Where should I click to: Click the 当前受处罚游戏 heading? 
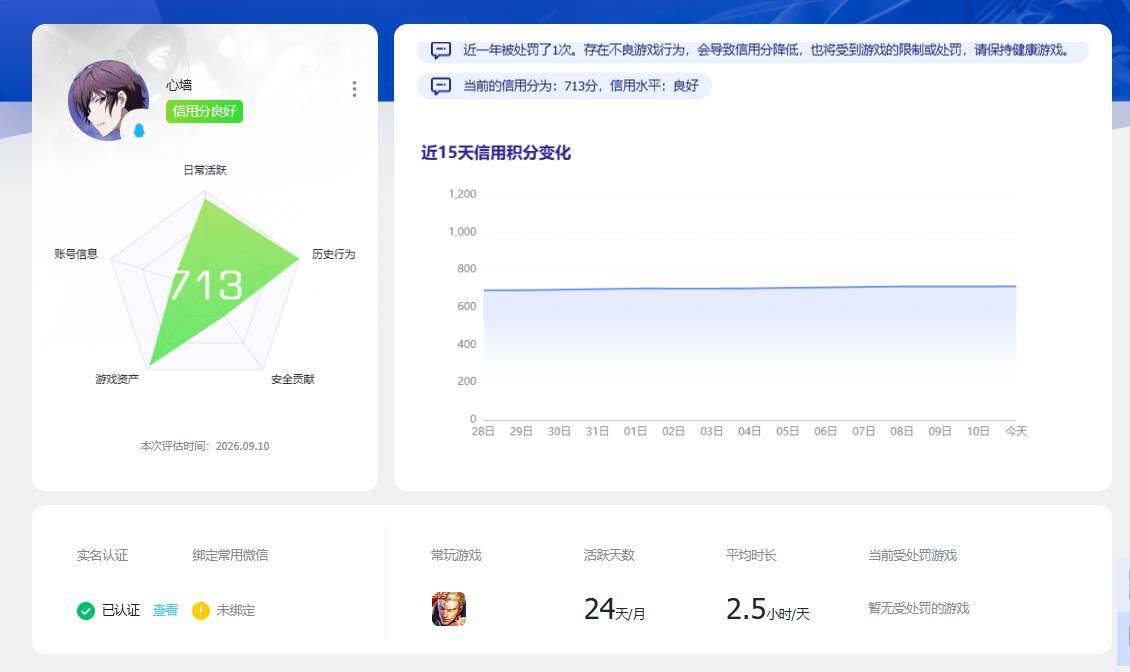(x=912, y=555)
